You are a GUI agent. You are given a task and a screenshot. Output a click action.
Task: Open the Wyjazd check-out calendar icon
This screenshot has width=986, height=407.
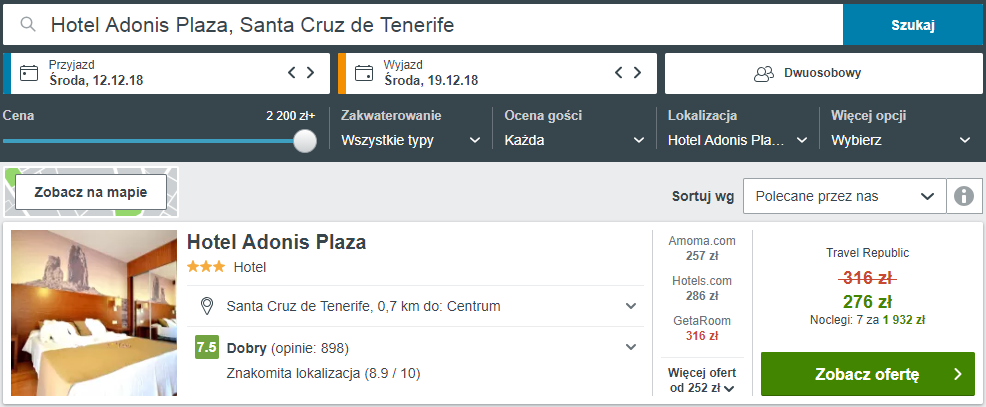(364, 73)
